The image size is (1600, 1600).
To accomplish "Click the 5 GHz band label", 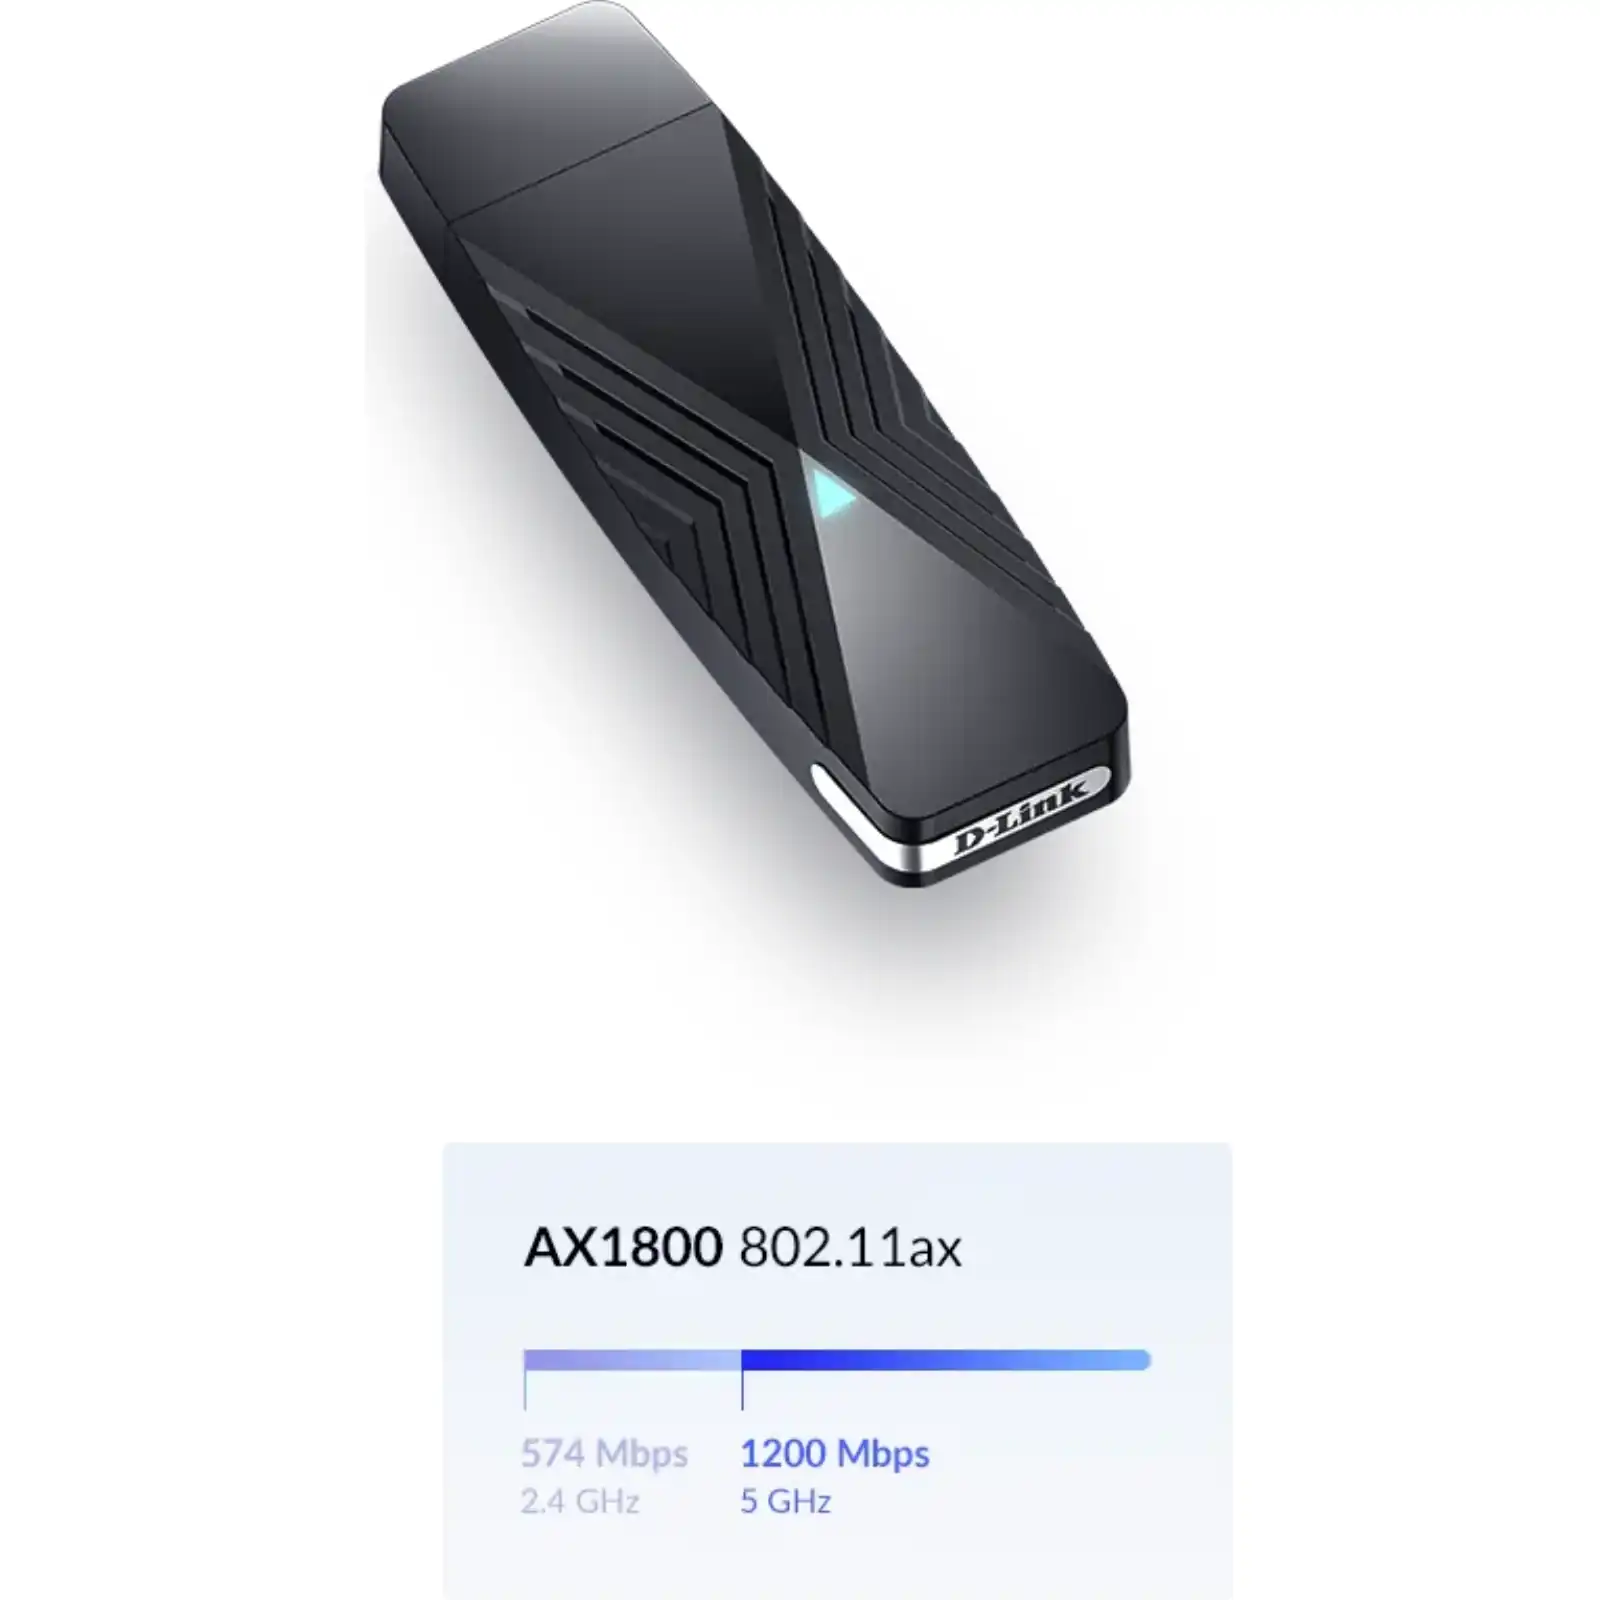I will point(786,1501).
